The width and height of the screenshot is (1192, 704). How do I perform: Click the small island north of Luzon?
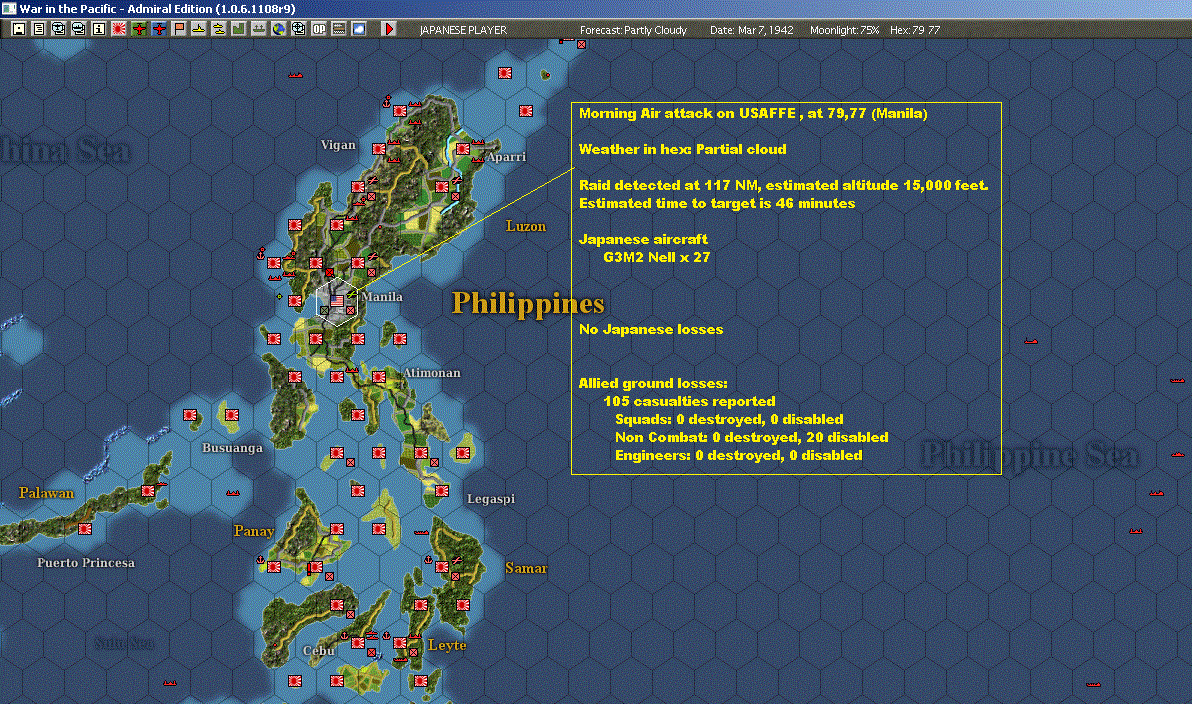point(545,75)
